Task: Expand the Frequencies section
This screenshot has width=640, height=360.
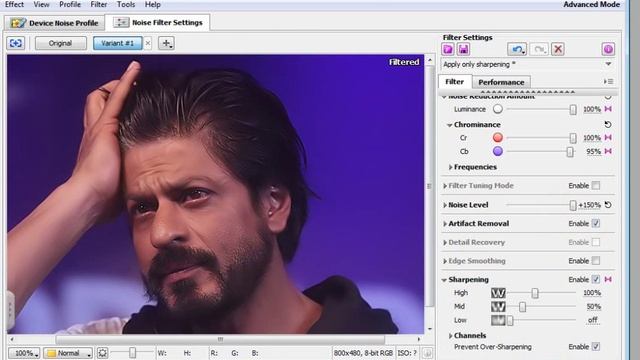Action: click(x=451, y=167)
